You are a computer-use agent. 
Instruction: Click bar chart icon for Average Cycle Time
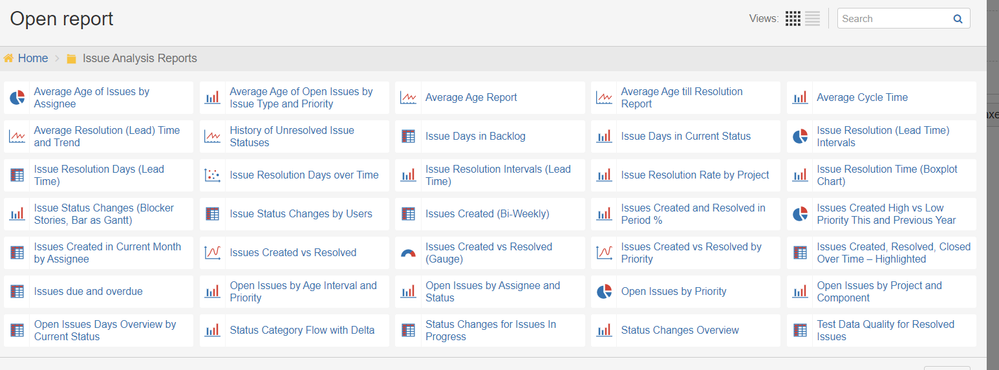800,97
